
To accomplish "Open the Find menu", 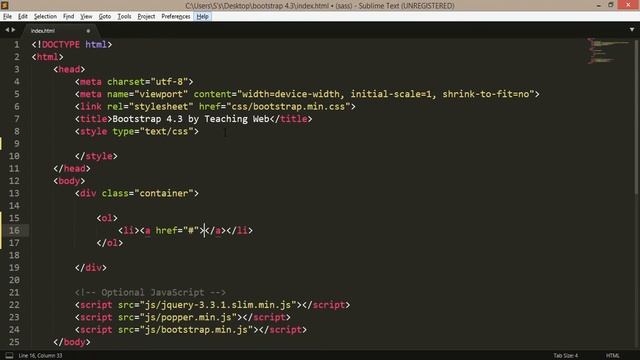I will [68, 16].
